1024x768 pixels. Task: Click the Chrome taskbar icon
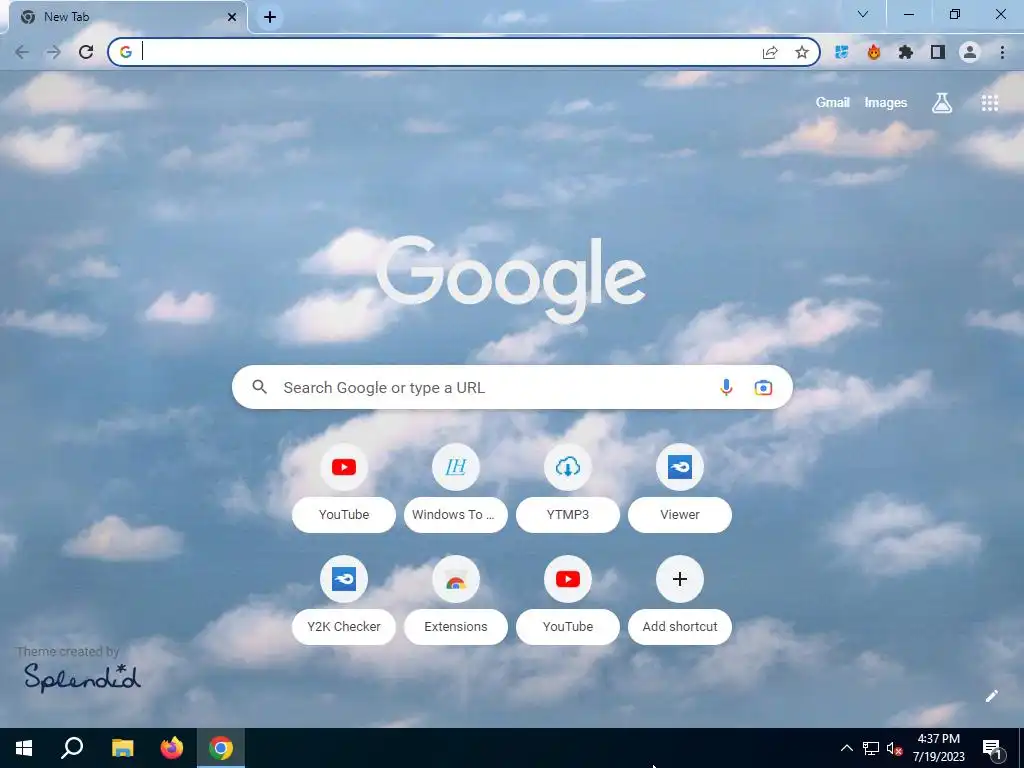pos(221,748)
